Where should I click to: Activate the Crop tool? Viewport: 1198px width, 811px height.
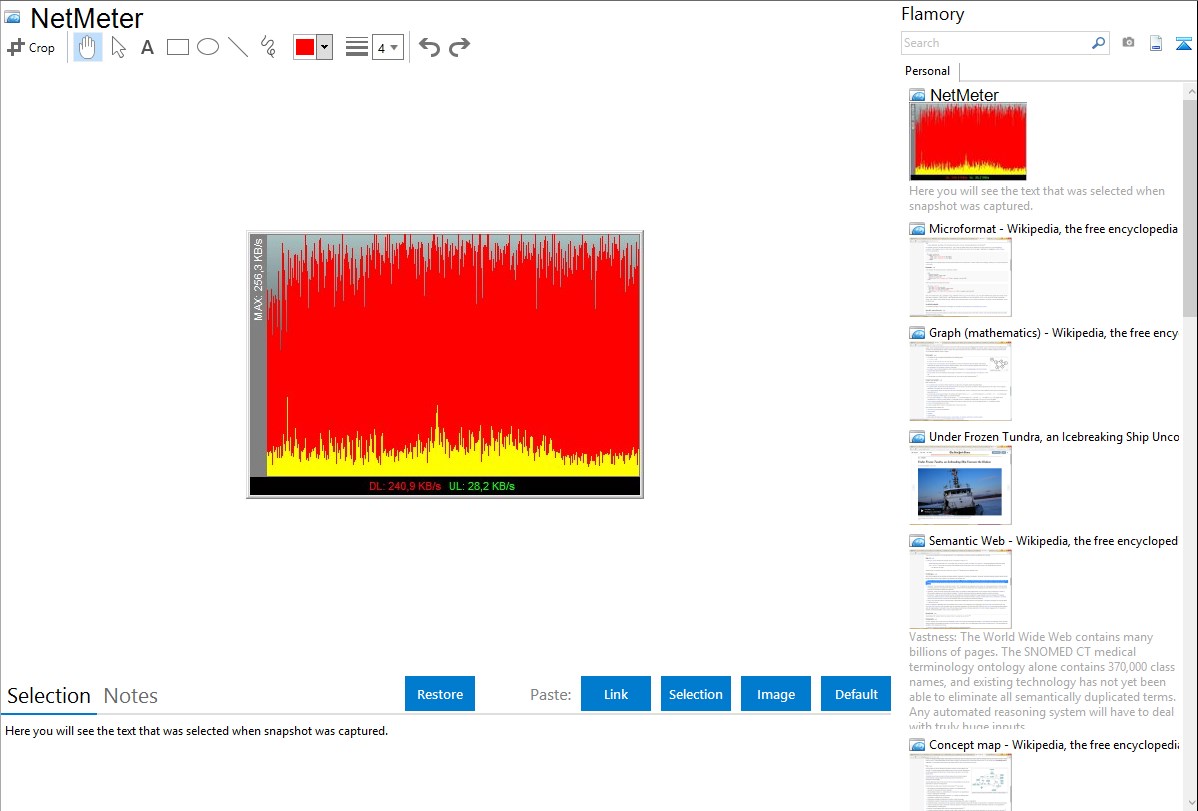31,47
